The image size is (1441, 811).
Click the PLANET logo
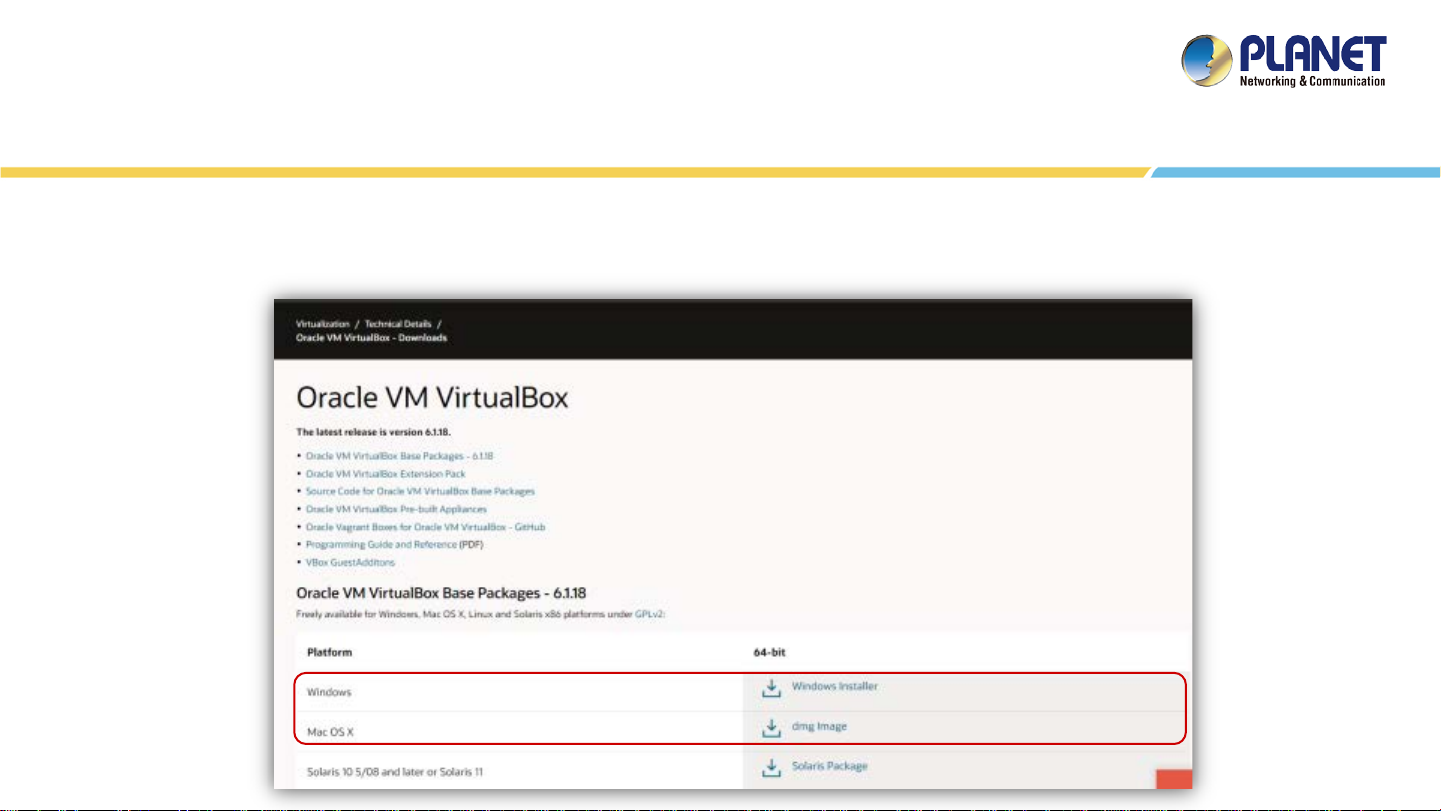point(1284,60)
